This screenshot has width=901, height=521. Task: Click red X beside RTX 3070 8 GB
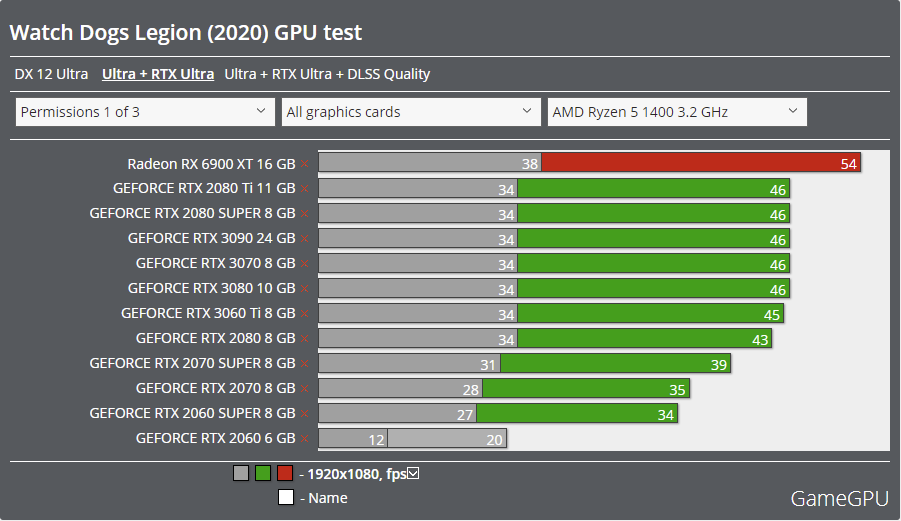coord(305,264)
